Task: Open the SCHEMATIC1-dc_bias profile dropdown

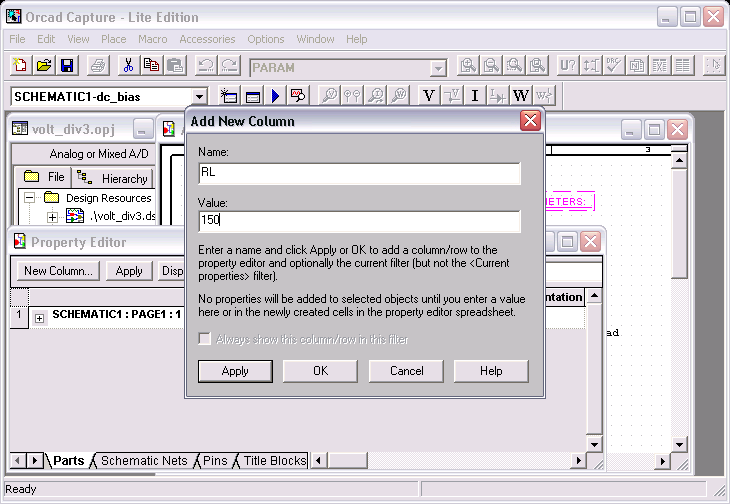Action: [x=199, y=97]
